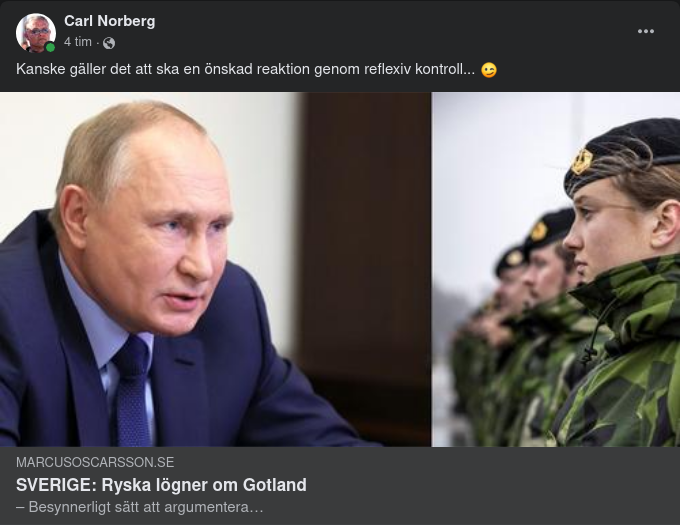Click the gold badge on the soldier's beret
Screen dimensions: 680x525
[x=582, y=161]
